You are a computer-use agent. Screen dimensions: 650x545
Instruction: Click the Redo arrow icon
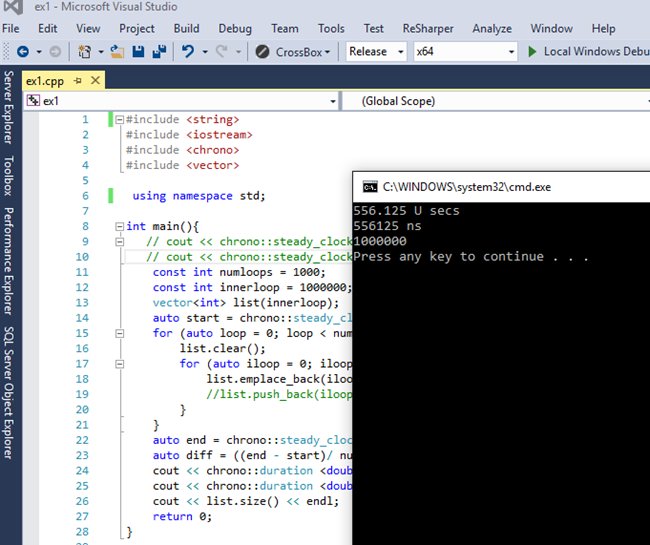pyautogui.click(x=222, y=51)
